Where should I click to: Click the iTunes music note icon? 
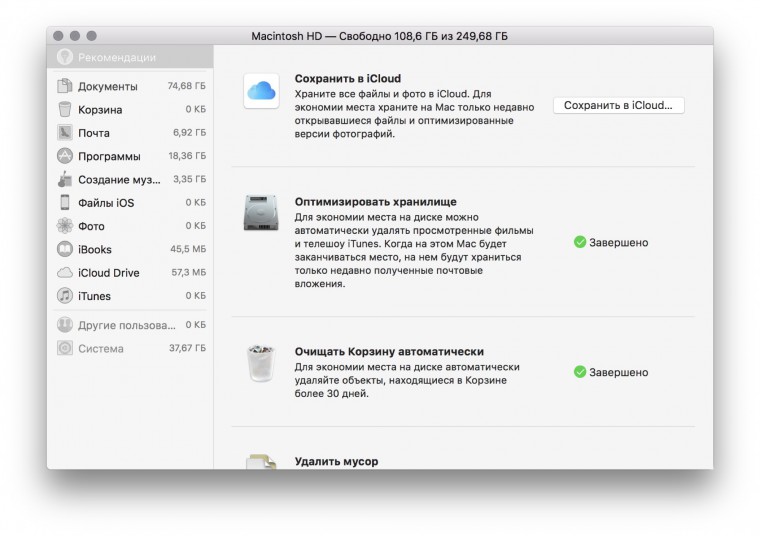pyautogui.click(x=64, y=296)
